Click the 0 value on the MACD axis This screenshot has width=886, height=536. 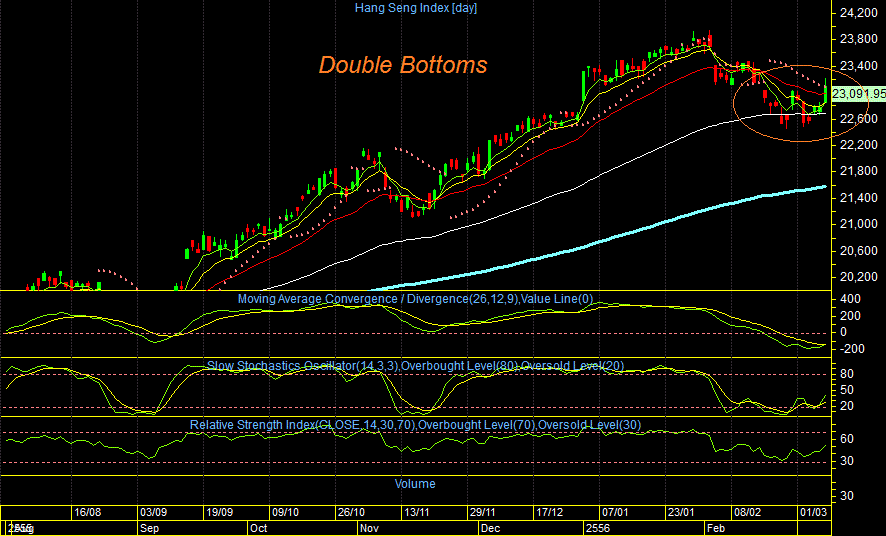pyautogui.click(x=844, y=332)
